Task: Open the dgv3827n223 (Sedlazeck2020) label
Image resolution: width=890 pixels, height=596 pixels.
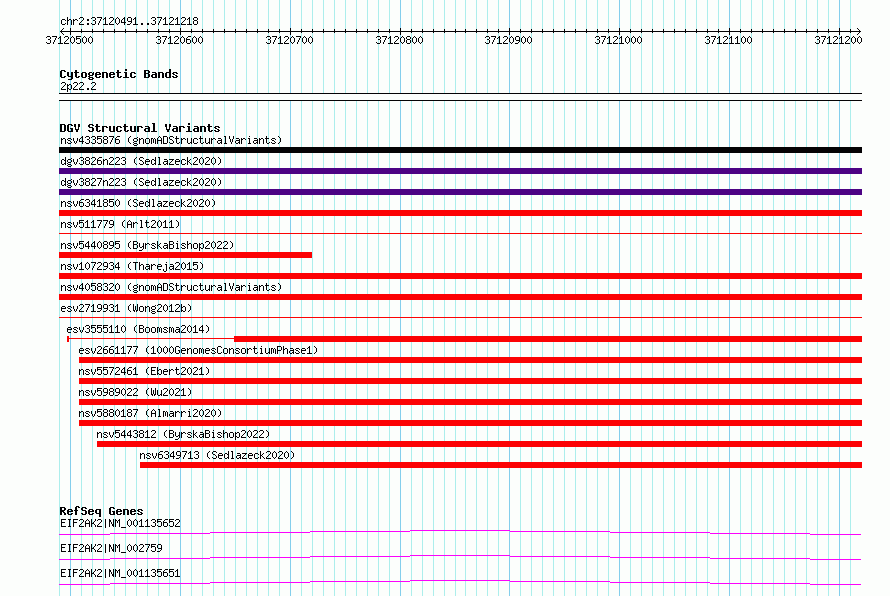Action: (x=141, y=182)
